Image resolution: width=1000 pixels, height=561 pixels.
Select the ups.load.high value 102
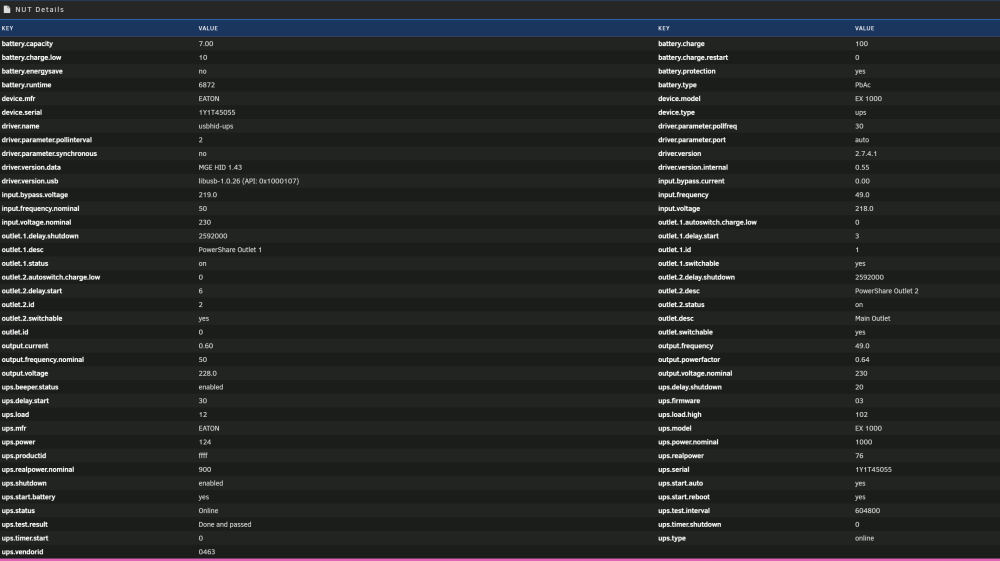click(x=862, y=414)
